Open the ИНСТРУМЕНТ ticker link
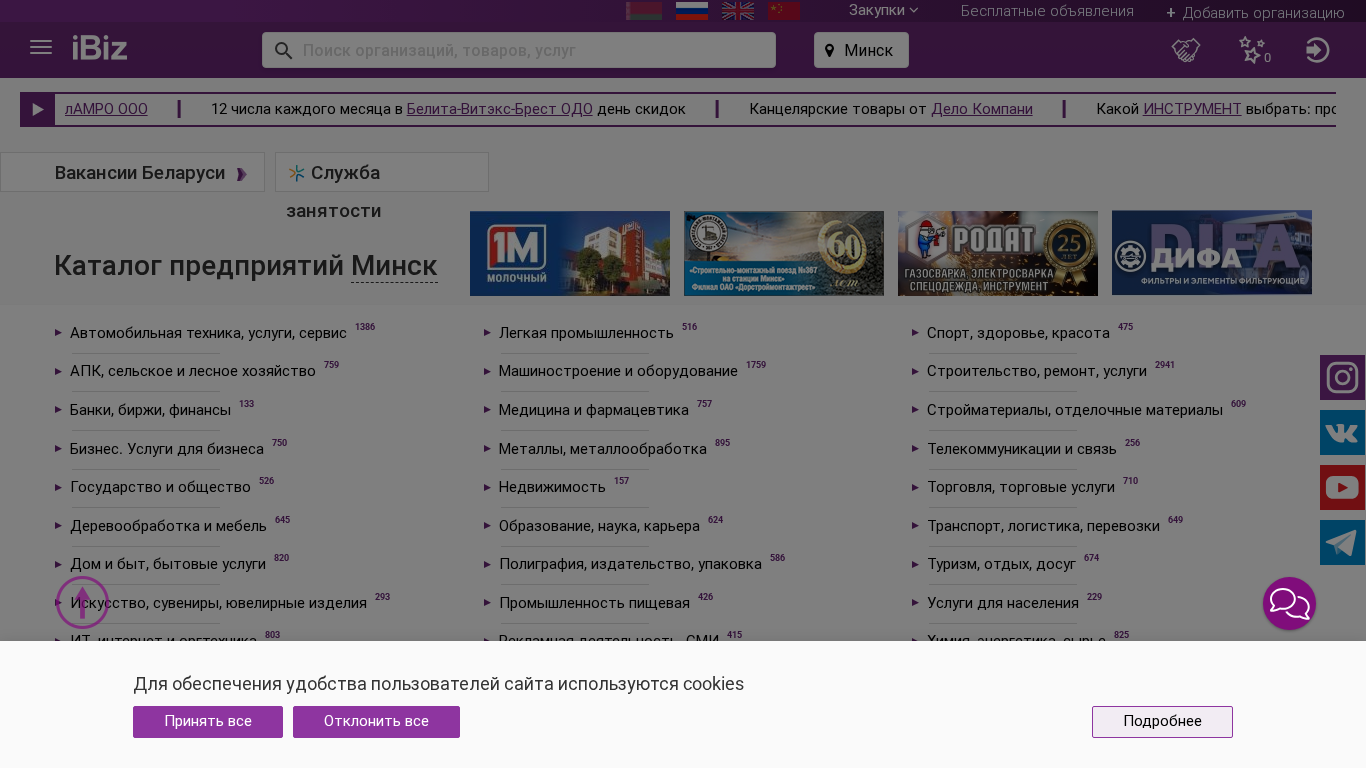The width and height of the screenshot is (1366, 768). (x=1192, y=109)
